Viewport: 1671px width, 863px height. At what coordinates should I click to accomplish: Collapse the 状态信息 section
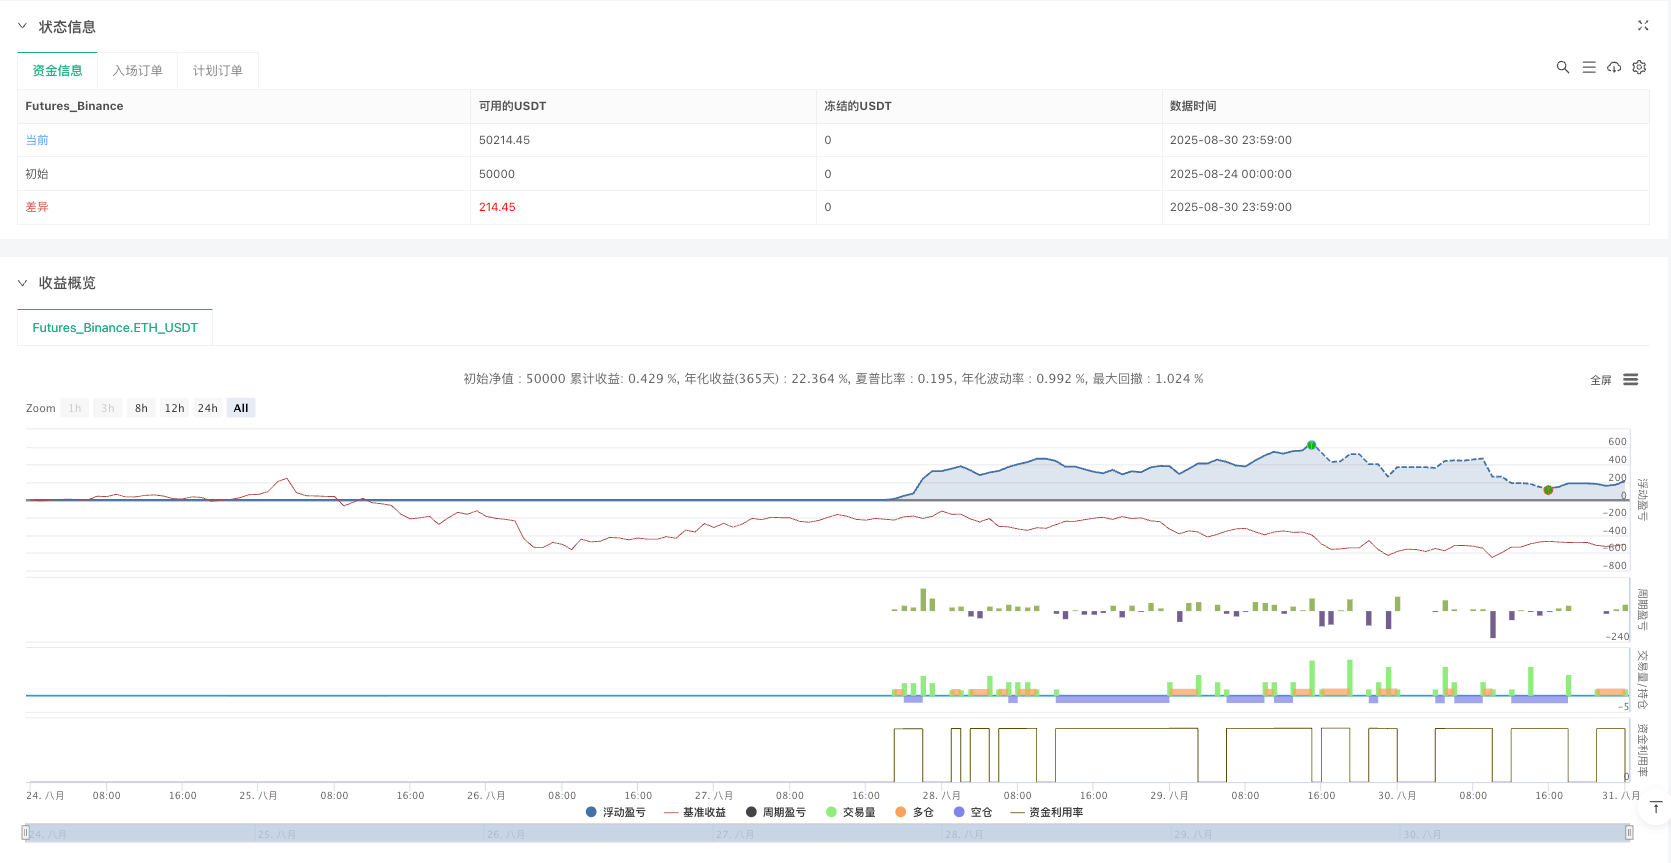pos(23,27)
